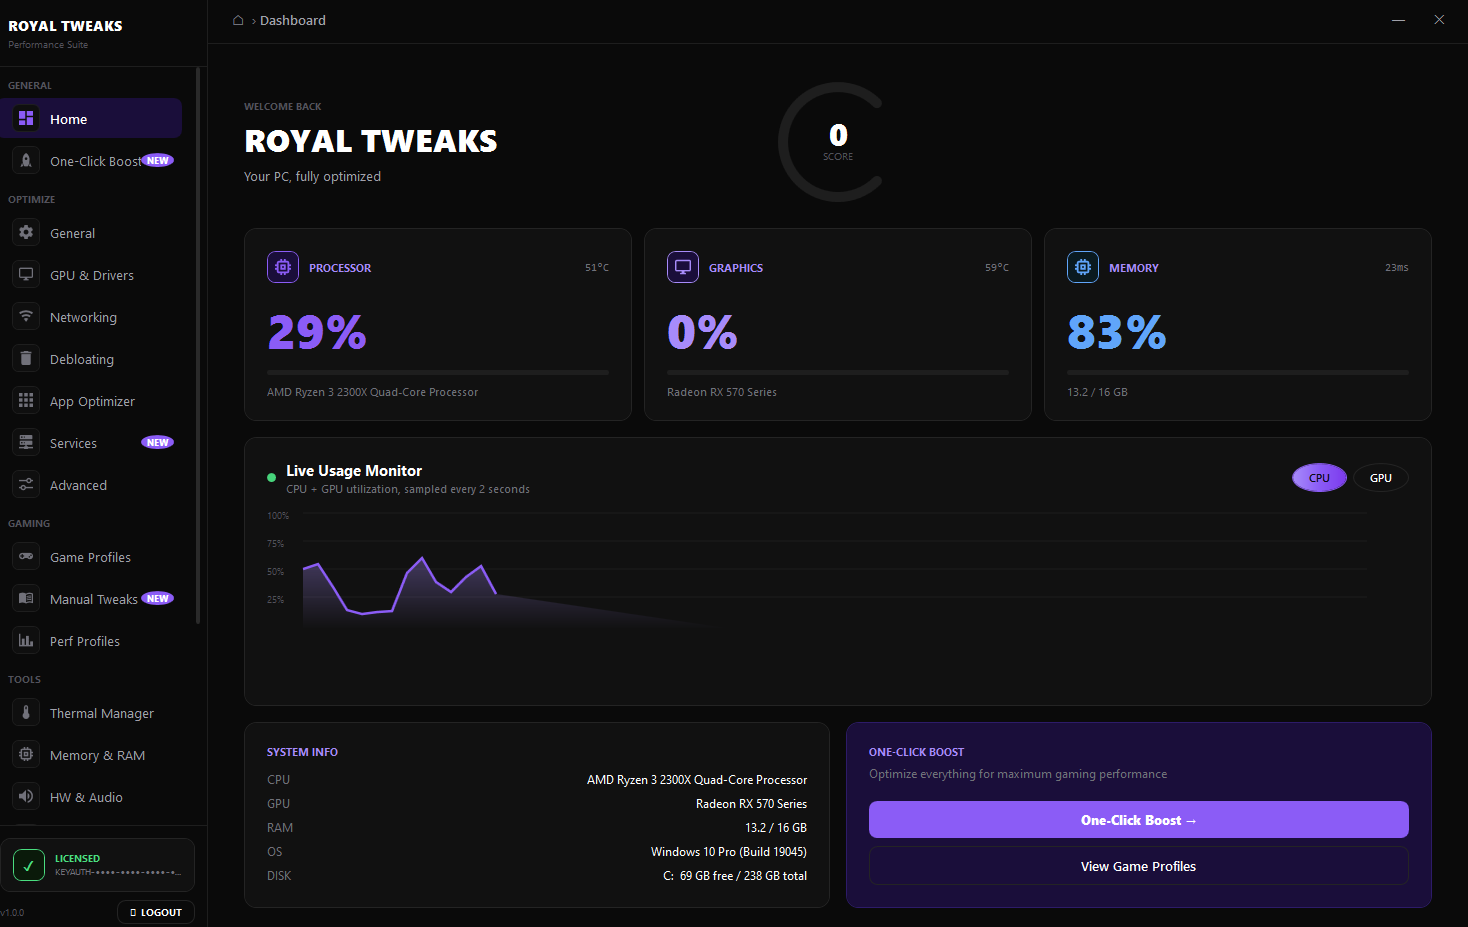Click the Advanced sliders icon
1468x927 pixels.
26,484
